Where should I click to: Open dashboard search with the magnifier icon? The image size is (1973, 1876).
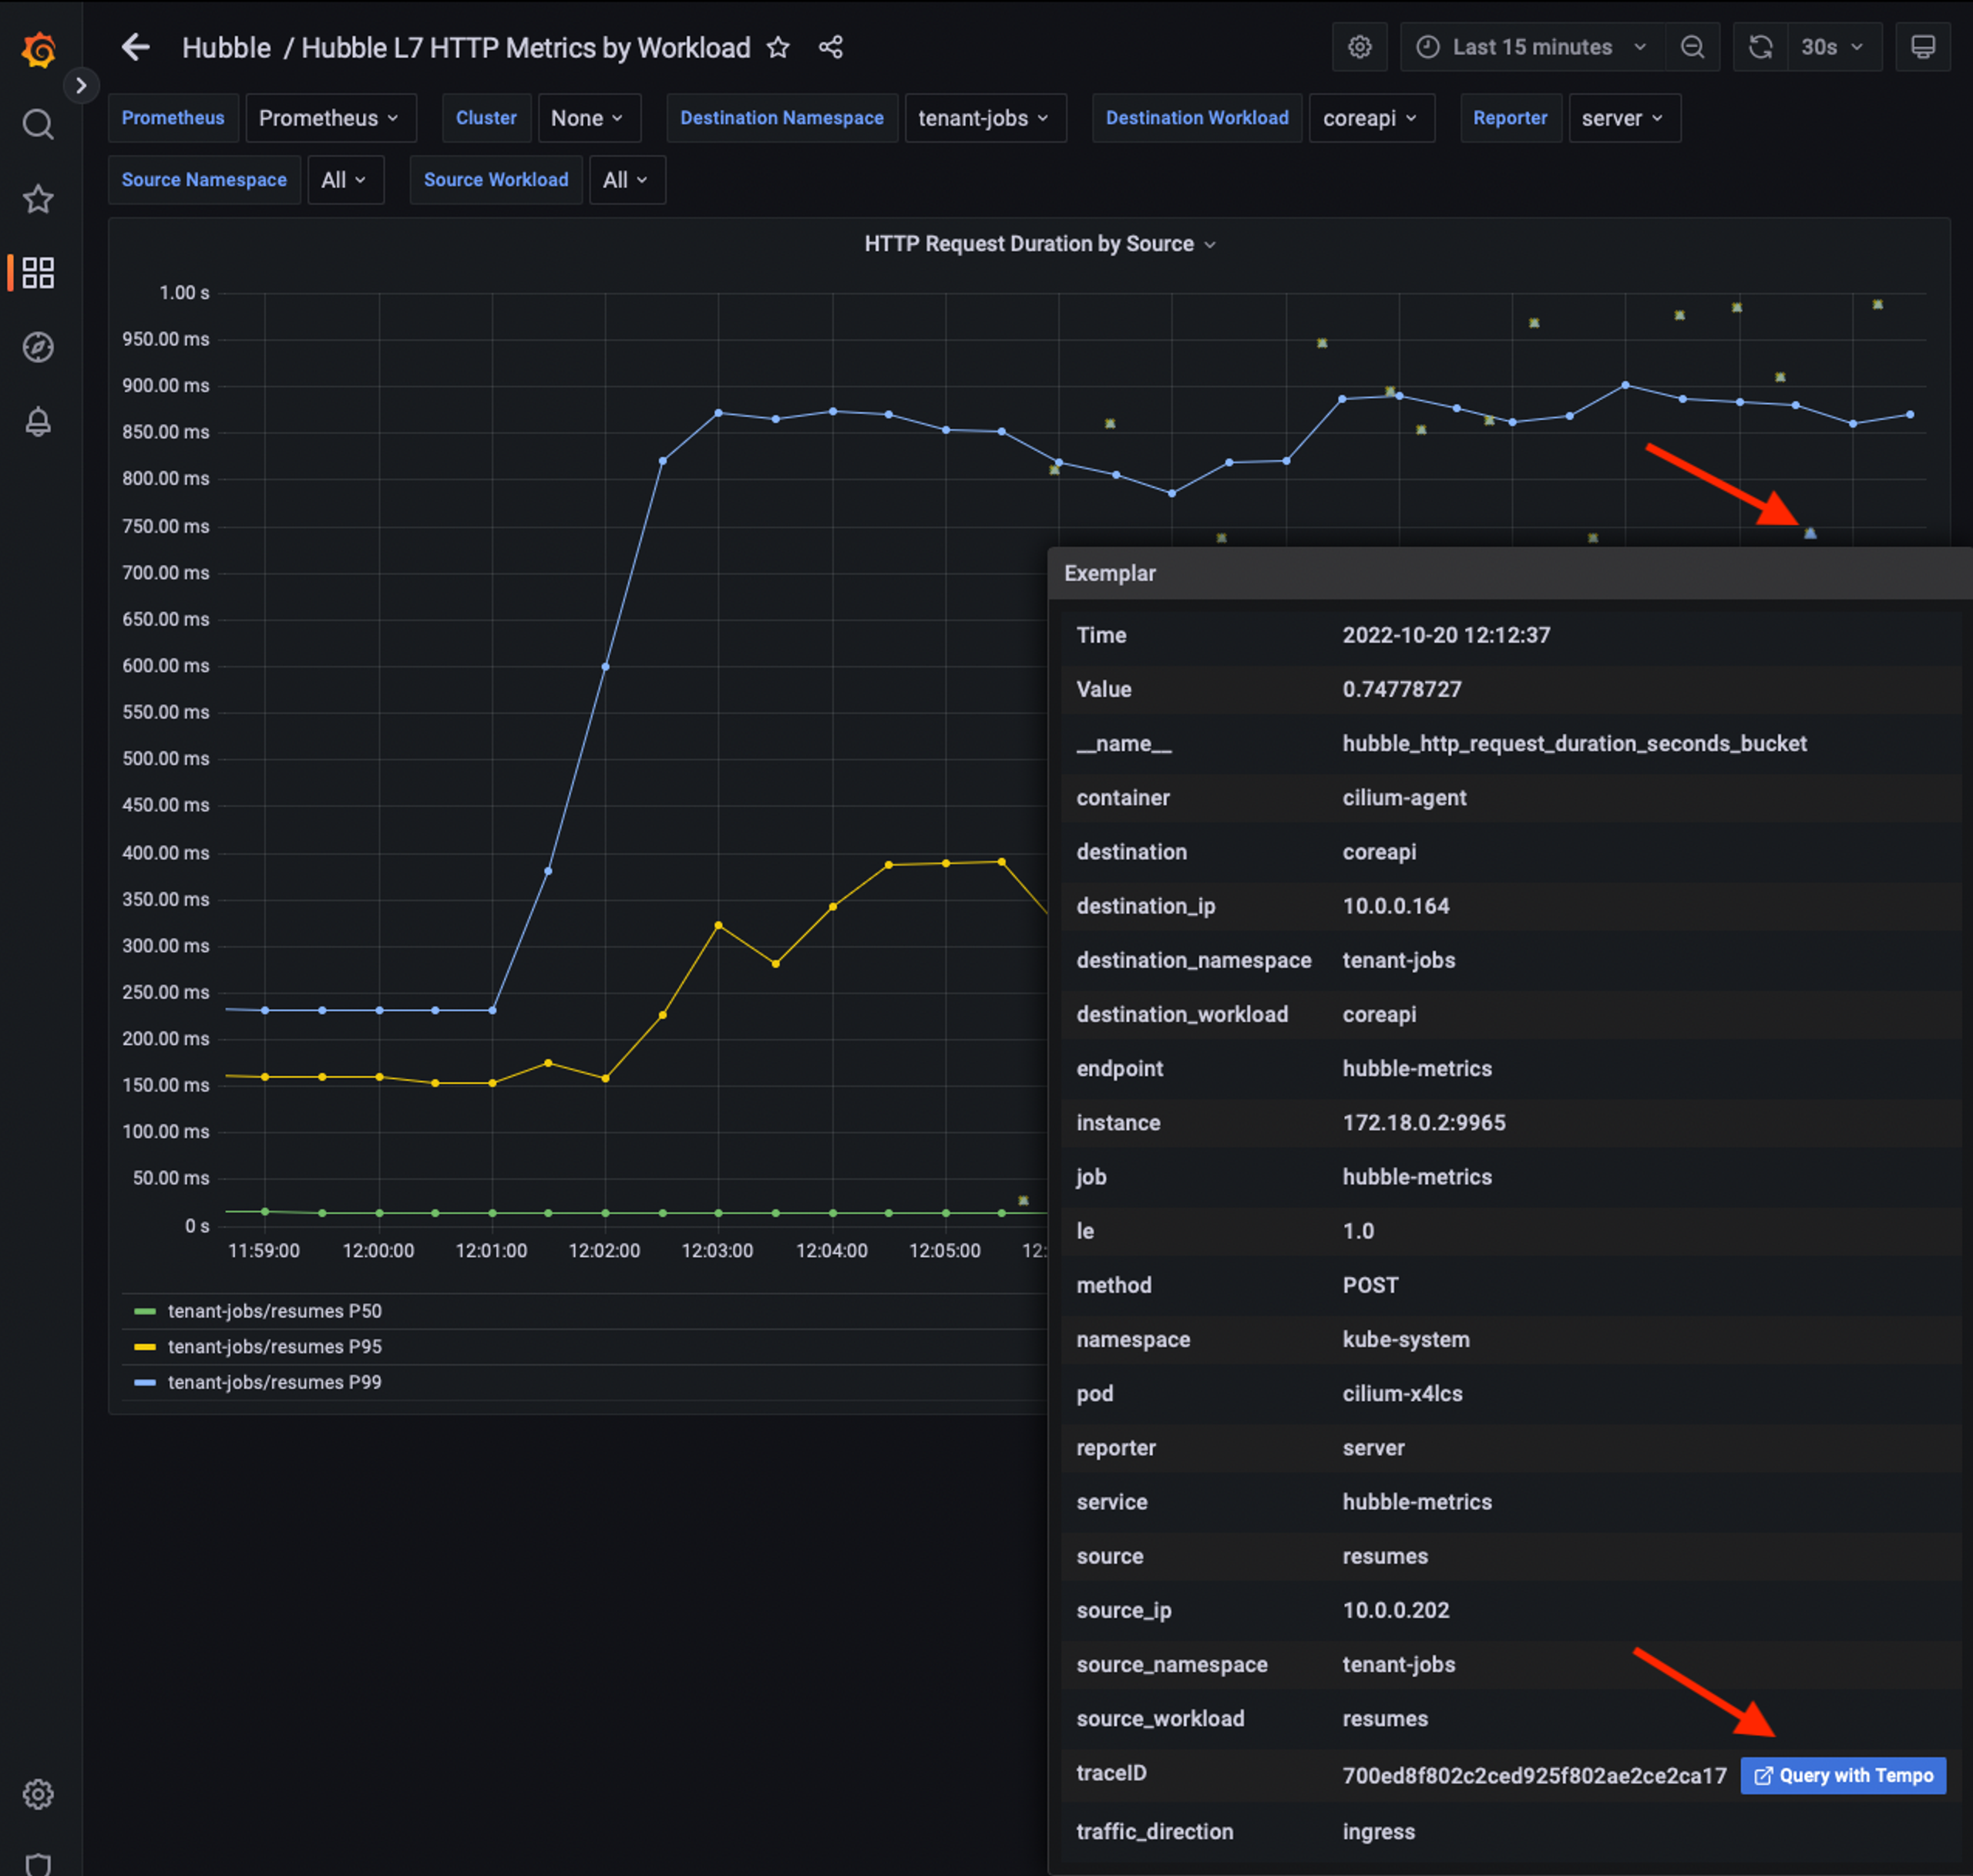point(38,124)
